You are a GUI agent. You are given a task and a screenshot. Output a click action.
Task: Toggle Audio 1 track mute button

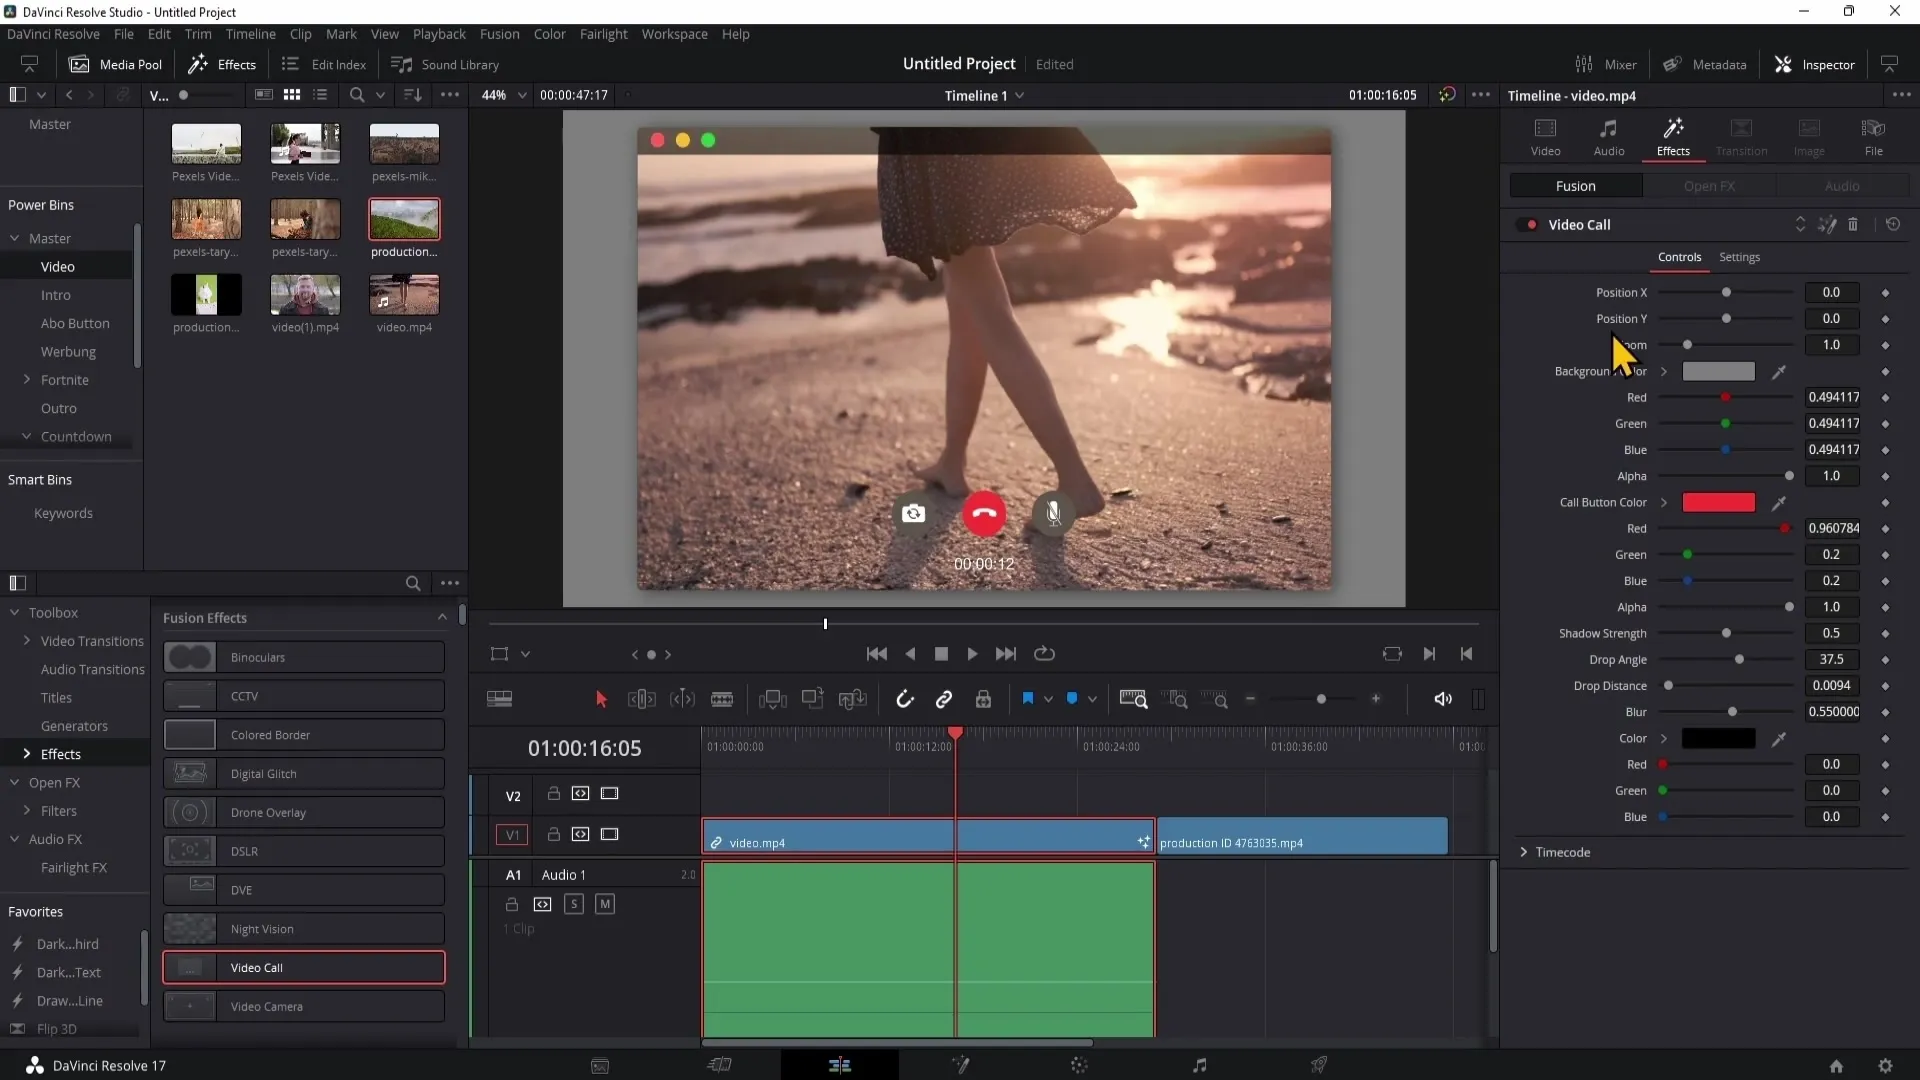point(604,905)
